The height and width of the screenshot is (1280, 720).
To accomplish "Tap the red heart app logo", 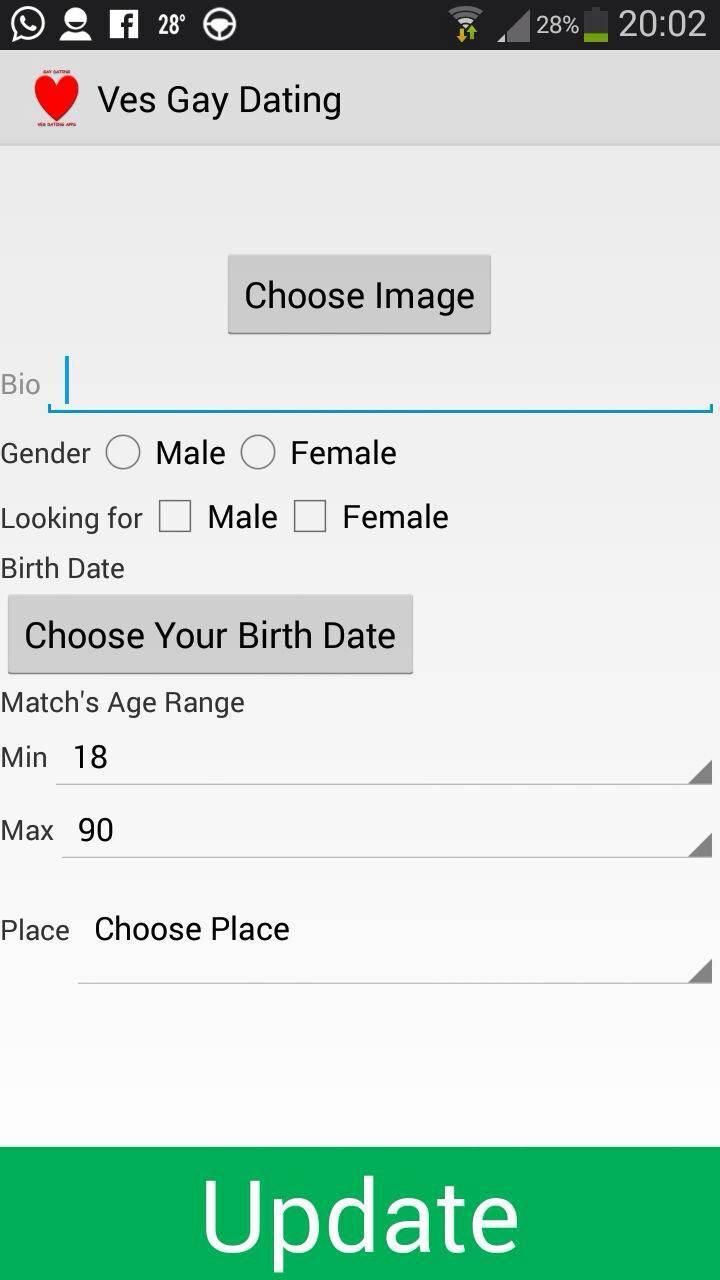I will 56,99.
